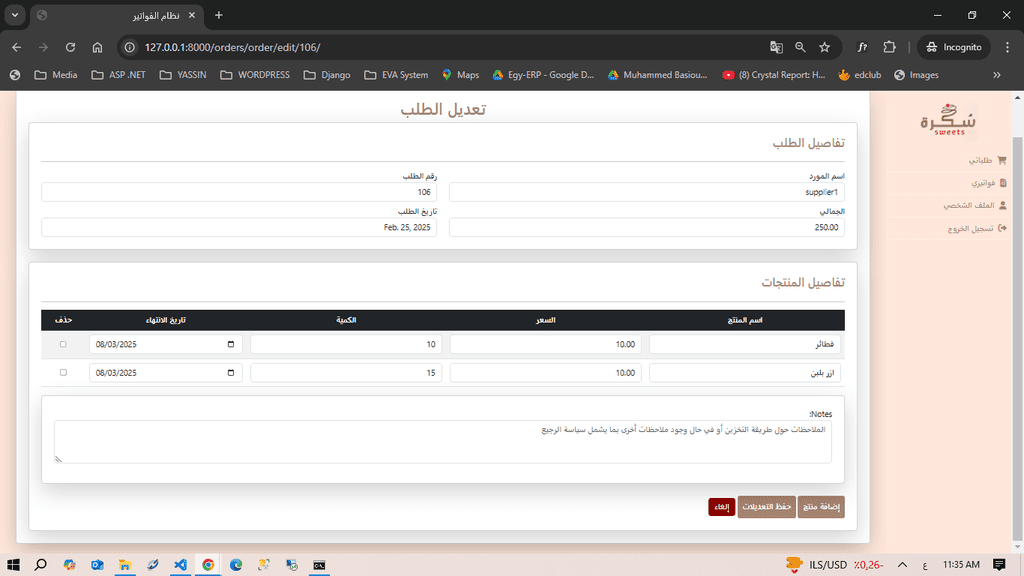Click the Incognito profile button
This screenshot has width=1024, height=576.
click(954, 47)
